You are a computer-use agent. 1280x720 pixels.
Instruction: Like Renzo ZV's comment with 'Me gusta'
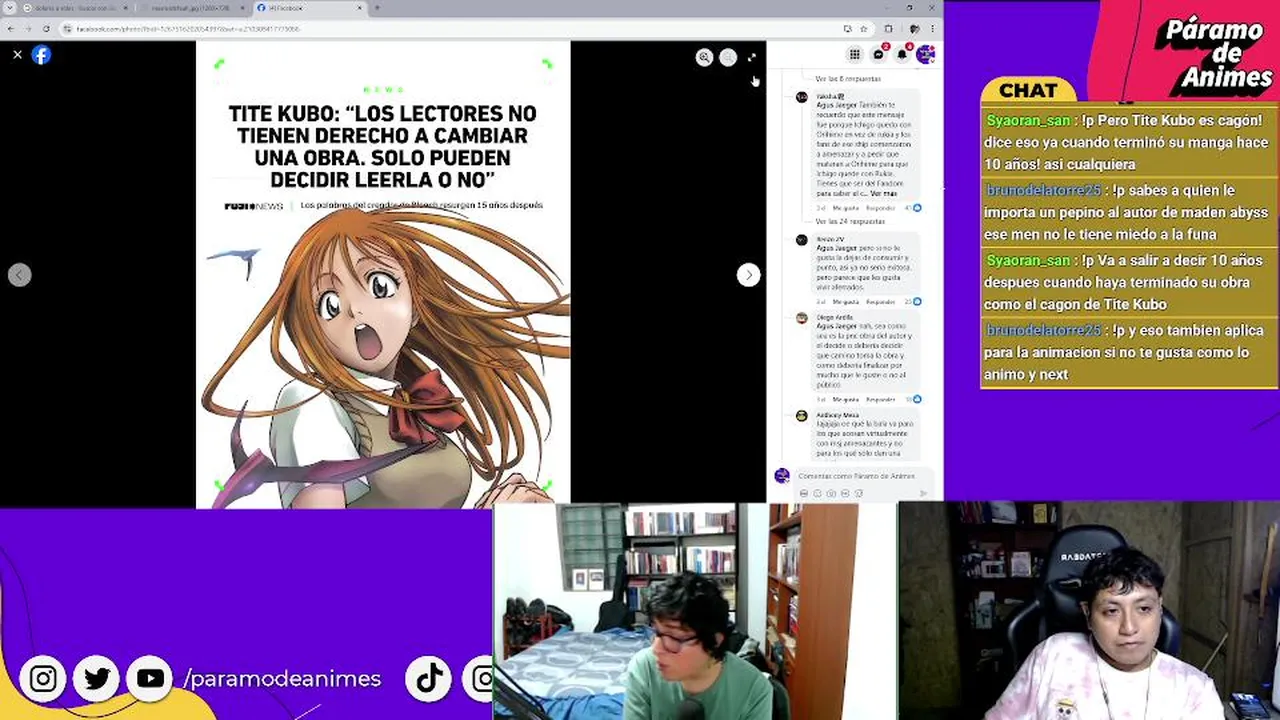[846, 301]
